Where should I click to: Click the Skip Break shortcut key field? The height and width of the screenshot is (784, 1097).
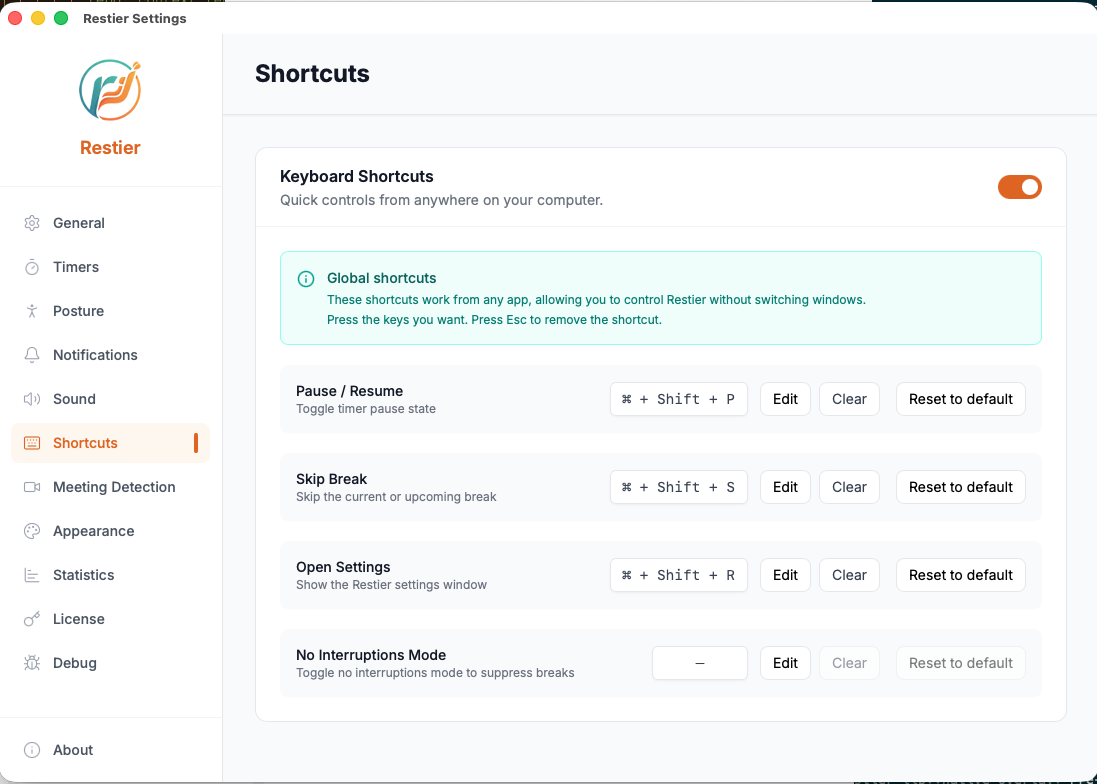click(679, 487)
